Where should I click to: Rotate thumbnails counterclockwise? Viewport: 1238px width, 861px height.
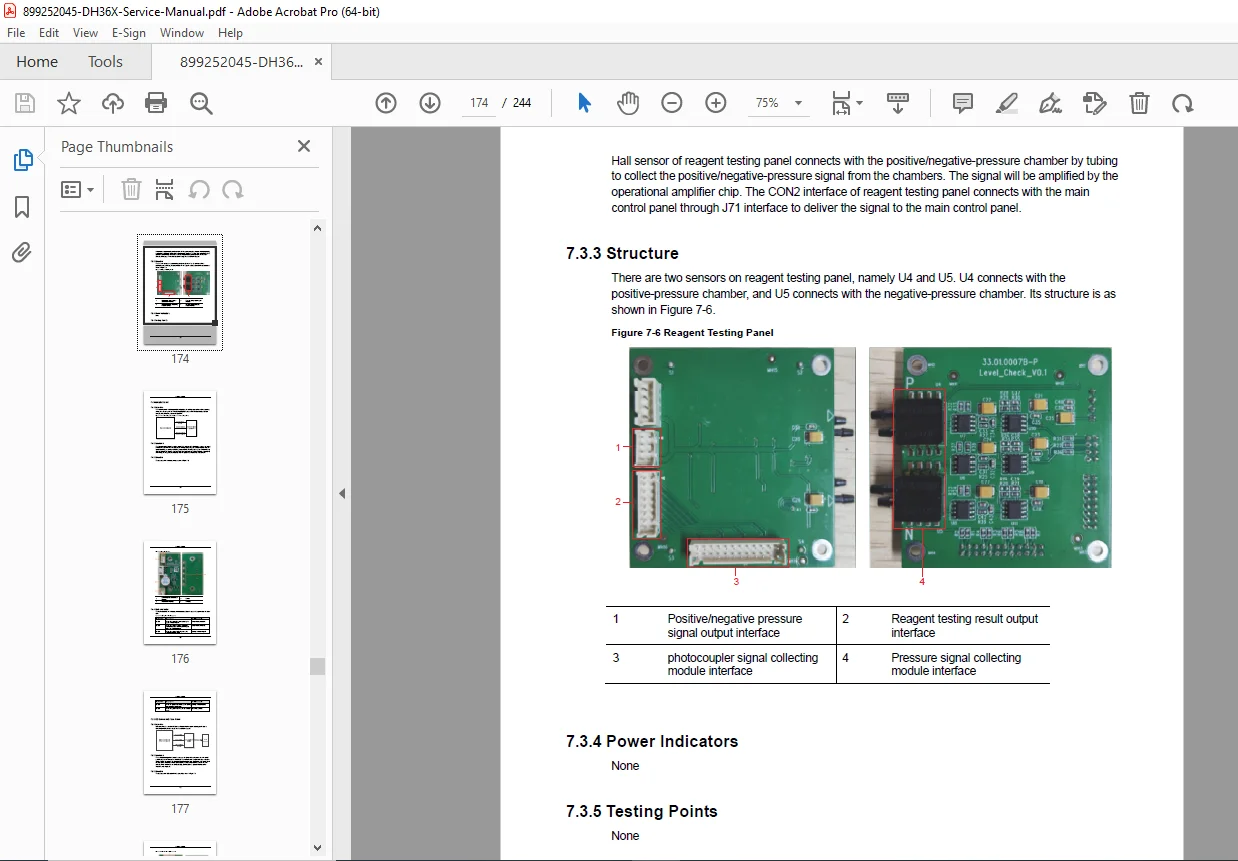coord(199,190)
